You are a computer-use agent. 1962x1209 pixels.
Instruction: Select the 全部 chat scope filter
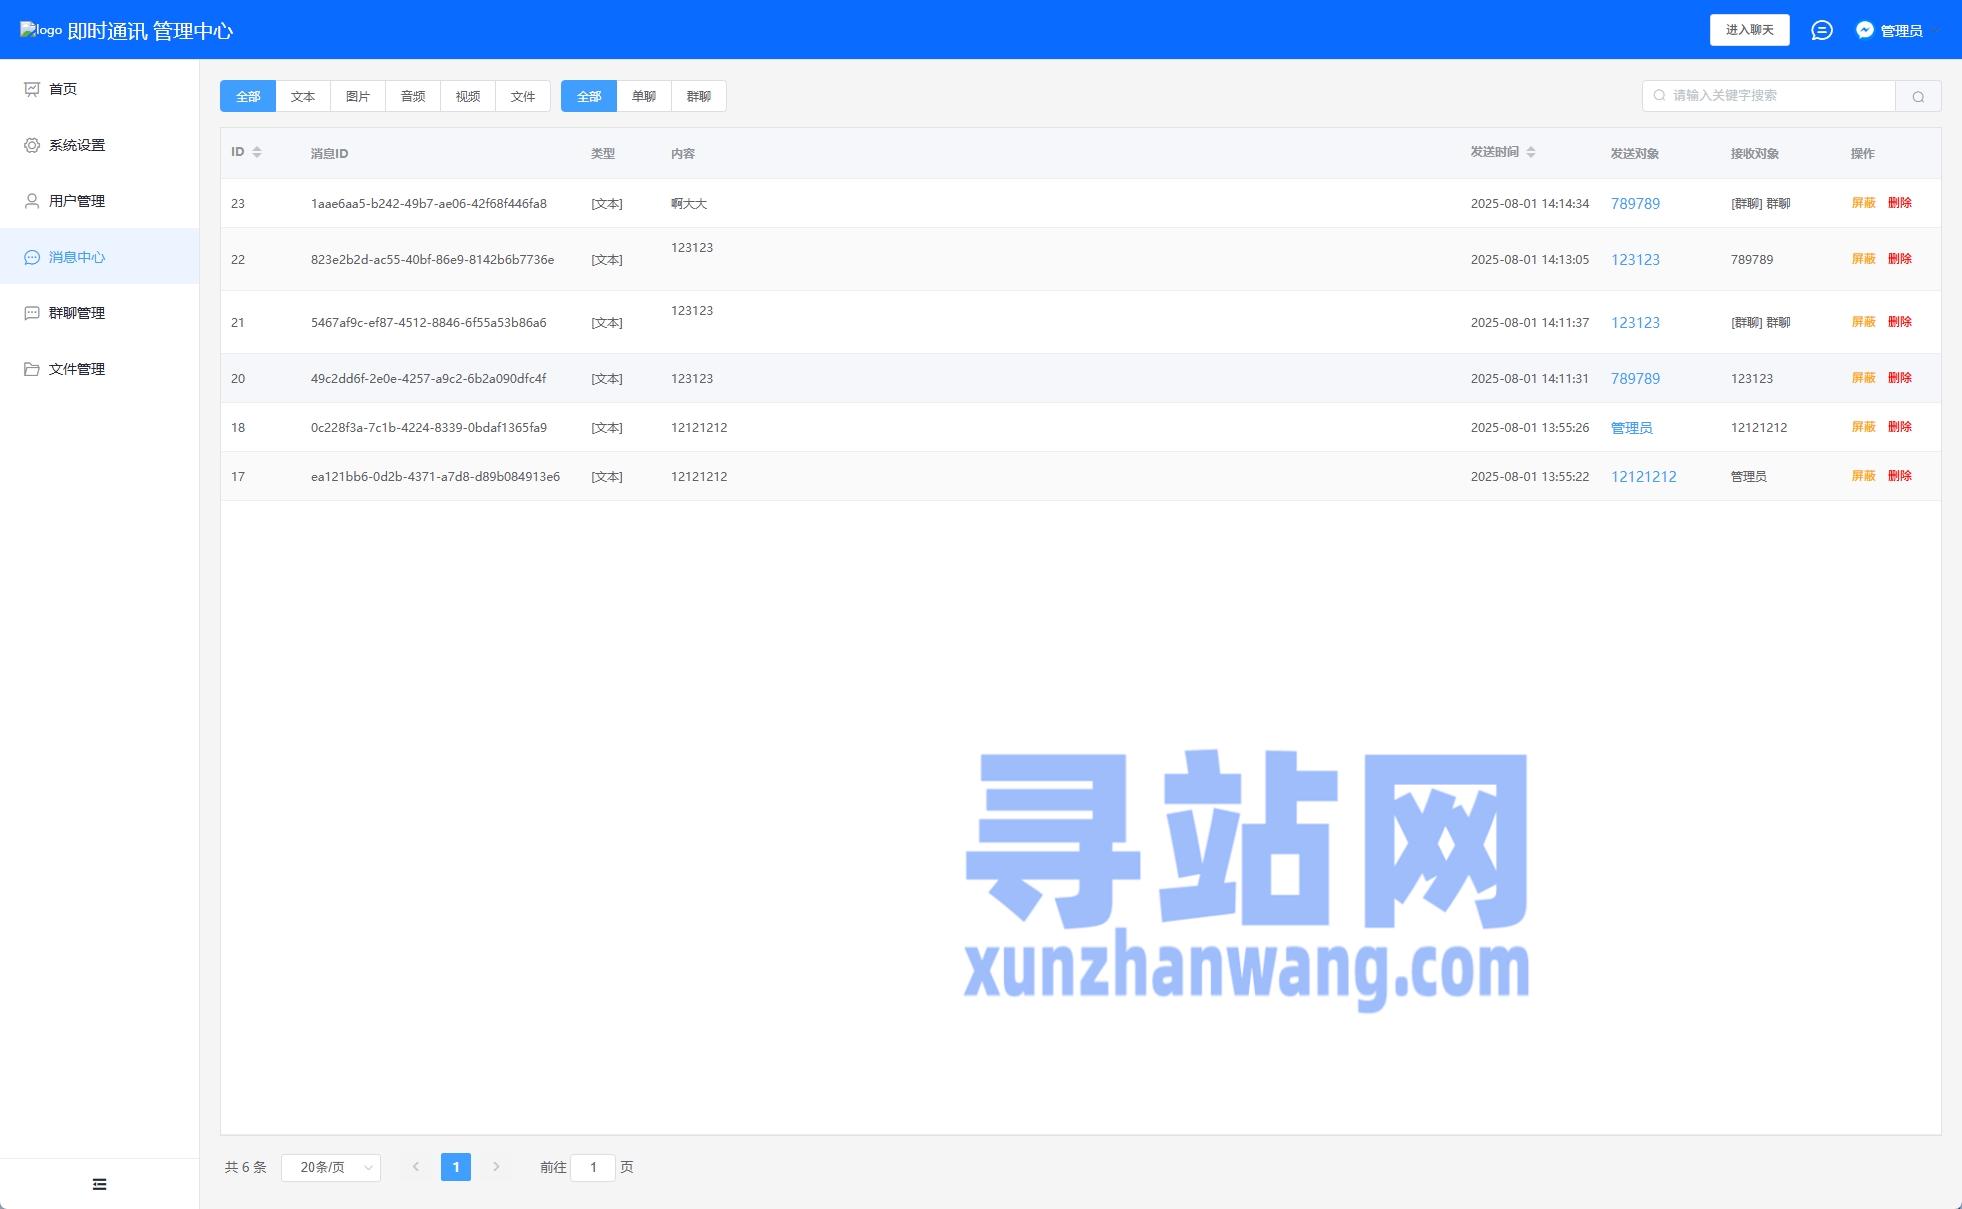pos(589,96)
